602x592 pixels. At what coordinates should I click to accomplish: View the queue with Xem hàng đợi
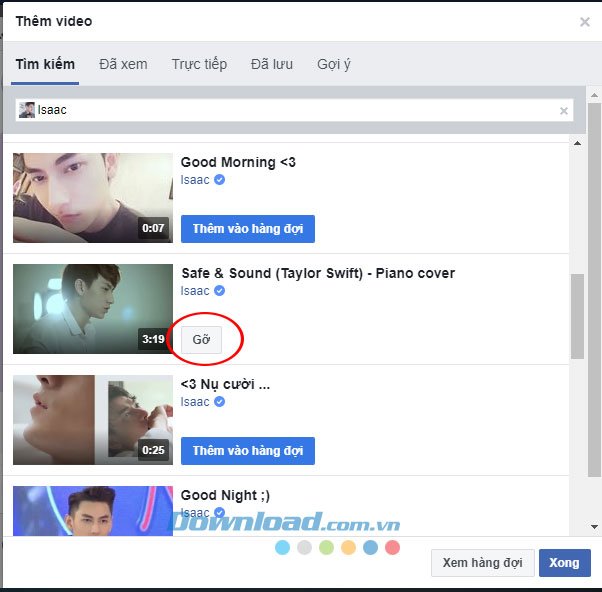[x=483, y=563]
